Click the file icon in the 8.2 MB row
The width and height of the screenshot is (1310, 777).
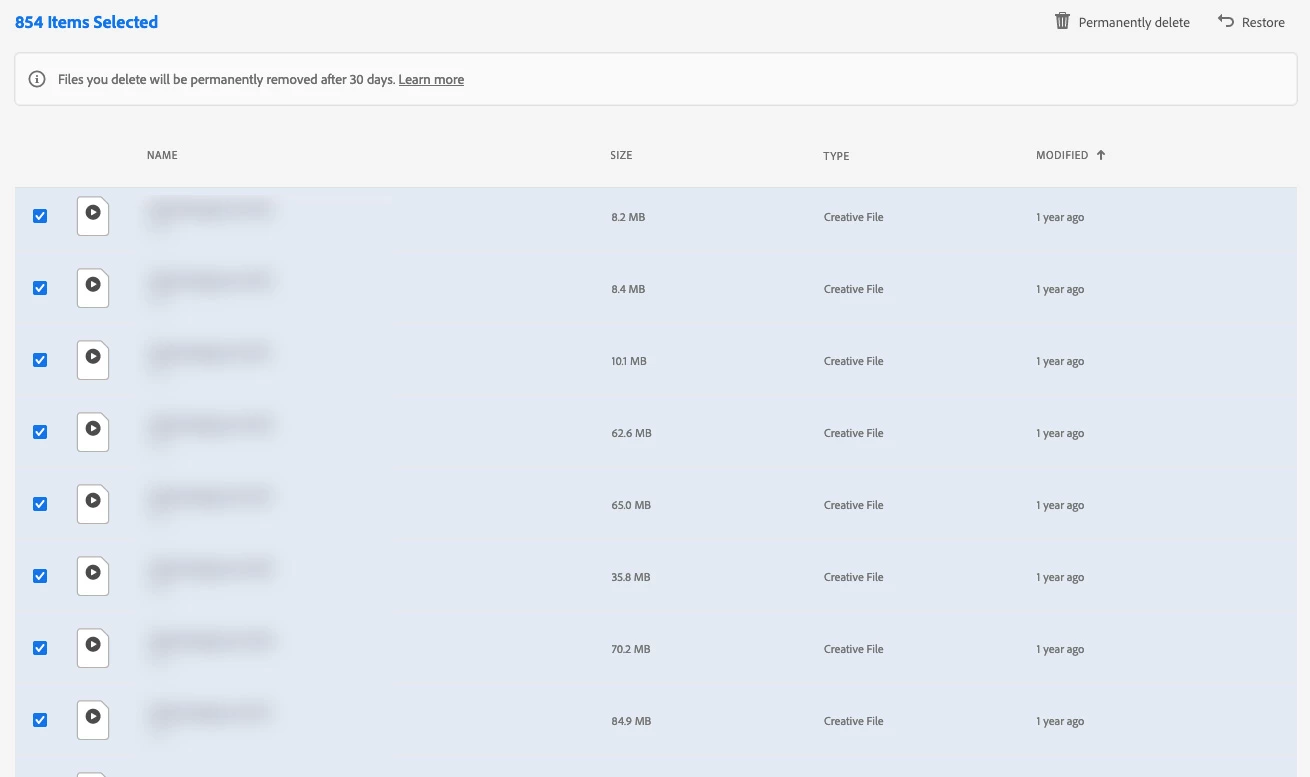(x=93, y=216)
